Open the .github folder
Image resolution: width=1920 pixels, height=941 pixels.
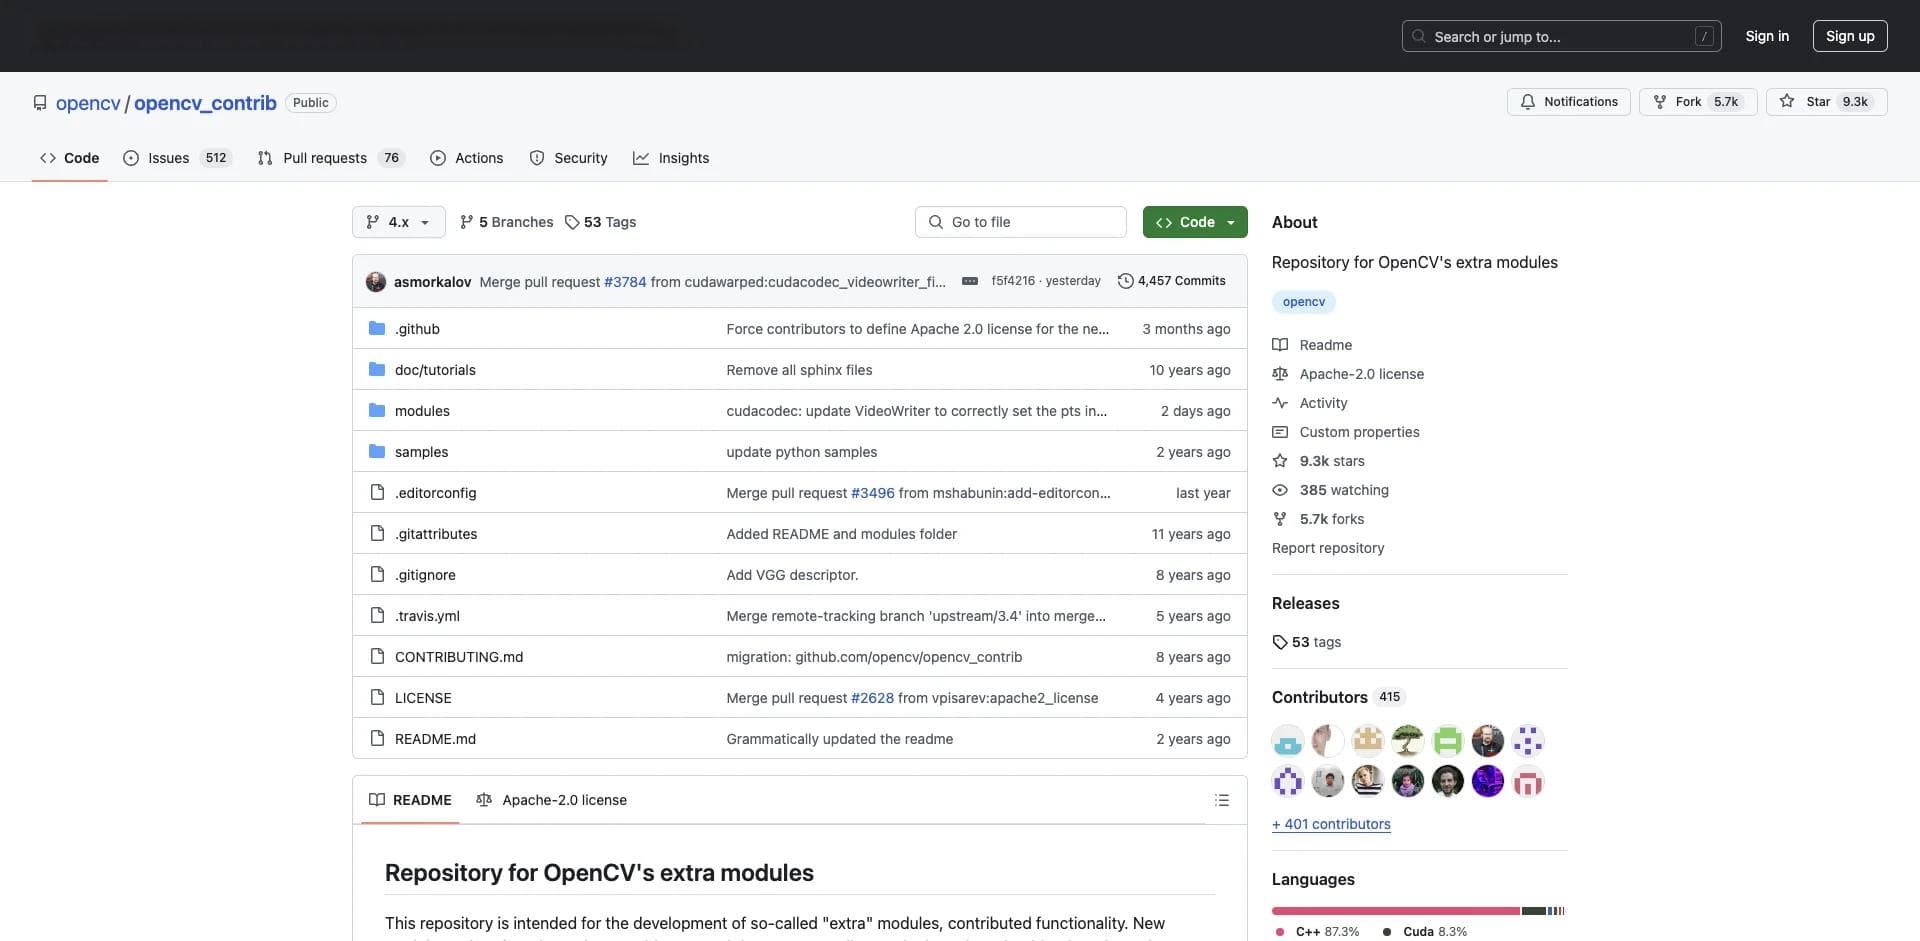417,329
